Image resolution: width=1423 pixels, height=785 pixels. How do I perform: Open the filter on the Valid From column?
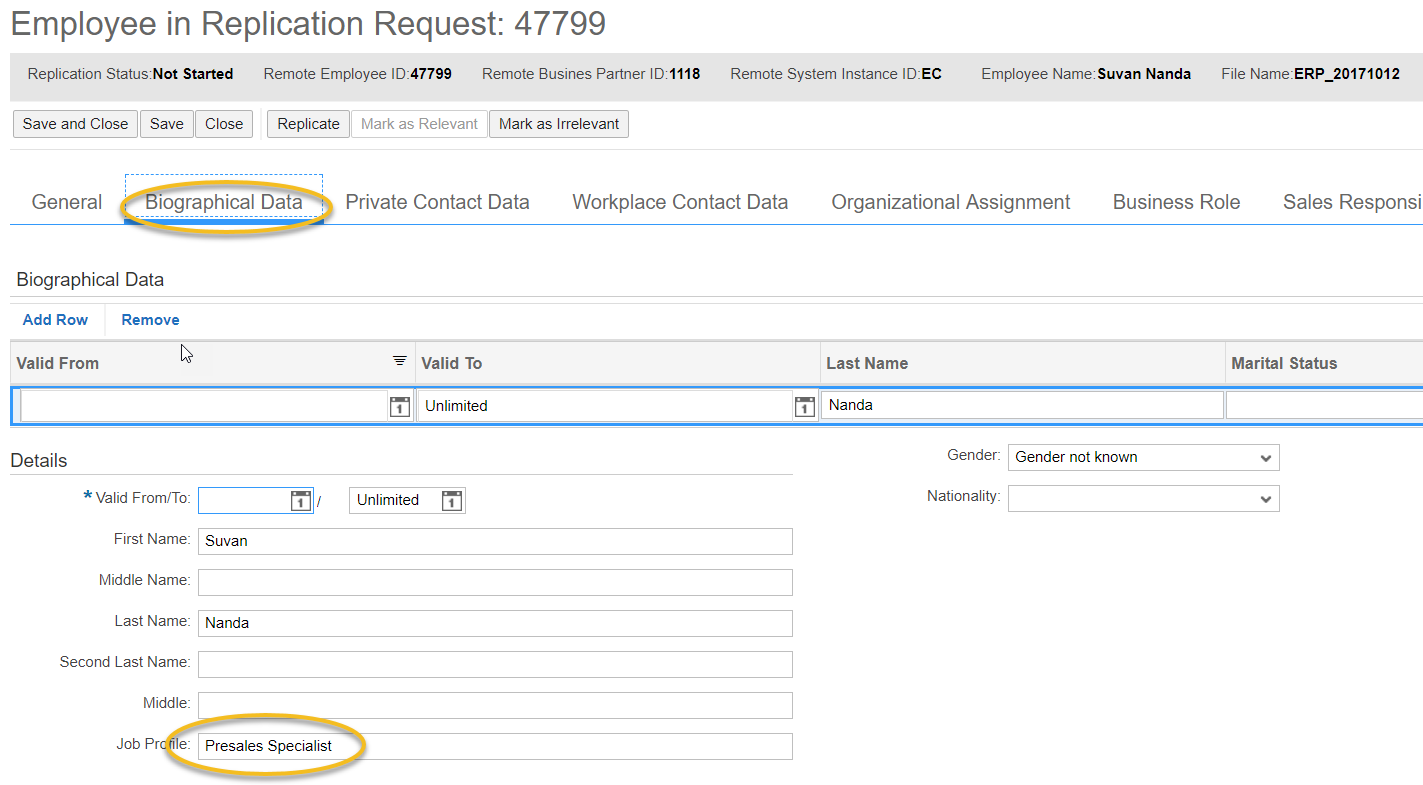pos(399,362)
